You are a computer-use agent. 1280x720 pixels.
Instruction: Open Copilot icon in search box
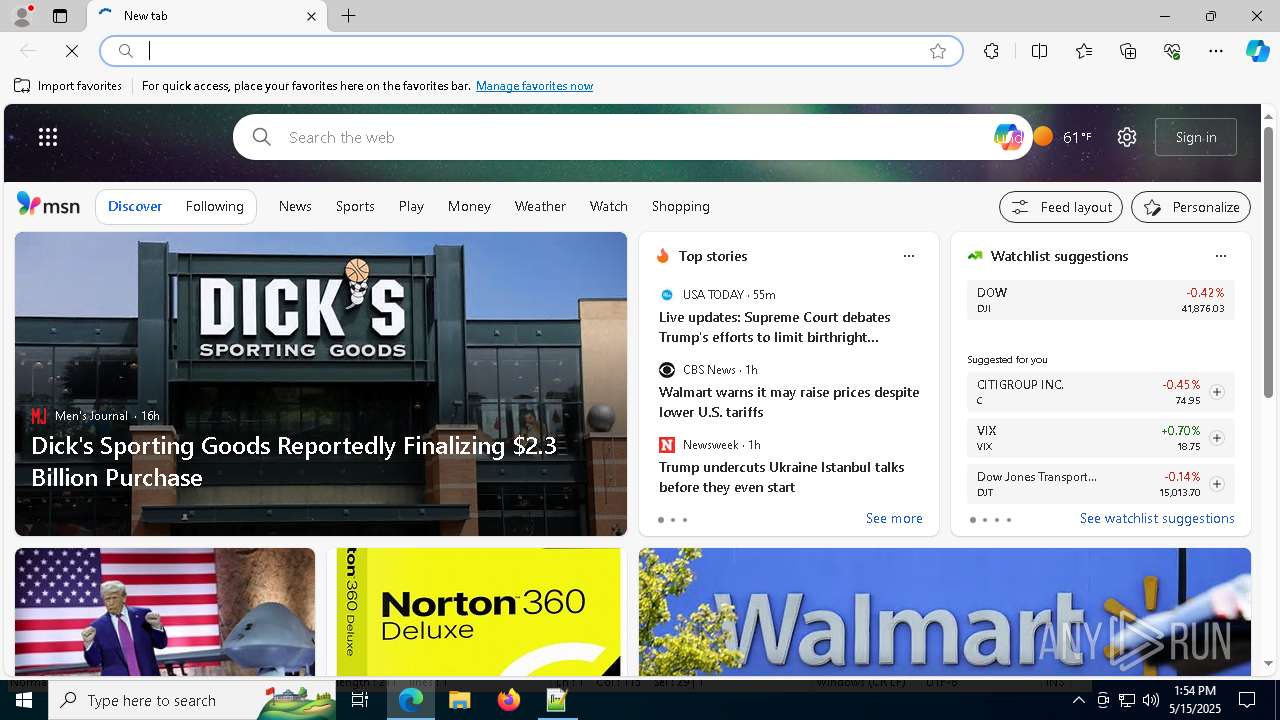[x=1007, y=137]
